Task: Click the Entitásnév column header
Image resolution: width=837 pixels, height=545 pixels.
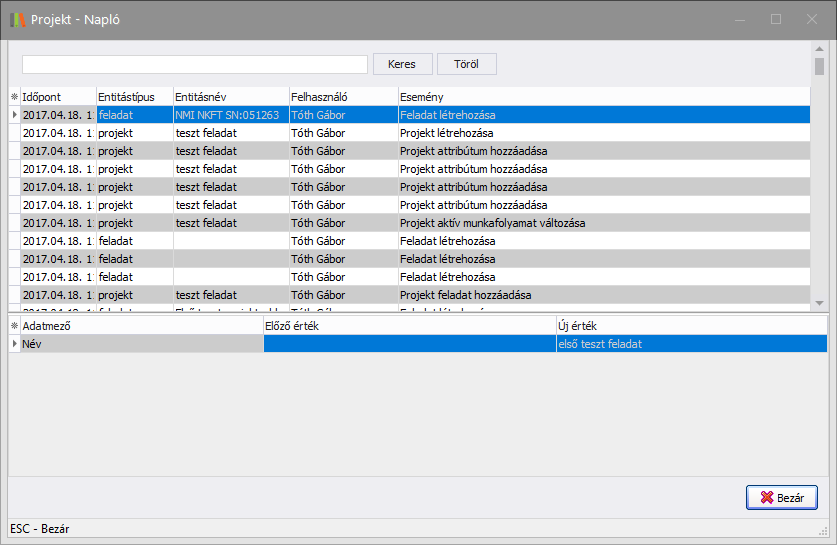Action: coord(230,96)
